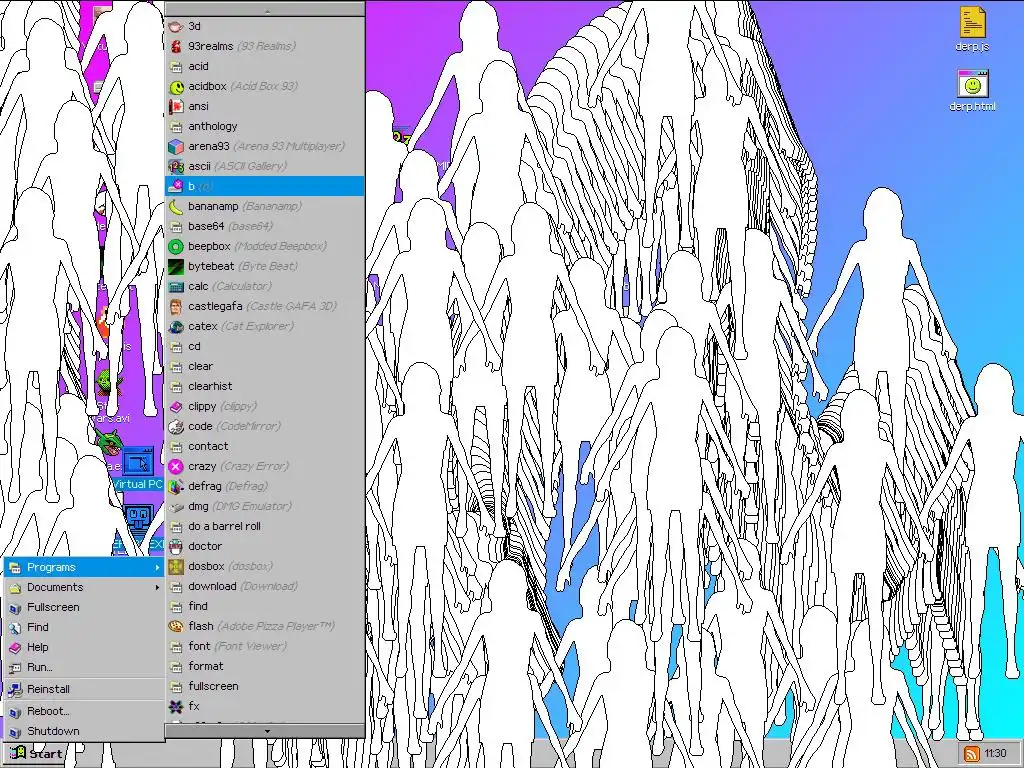The image size is (1024, 768).
Task: Click the catex globe icon
Action: [176, 327]
